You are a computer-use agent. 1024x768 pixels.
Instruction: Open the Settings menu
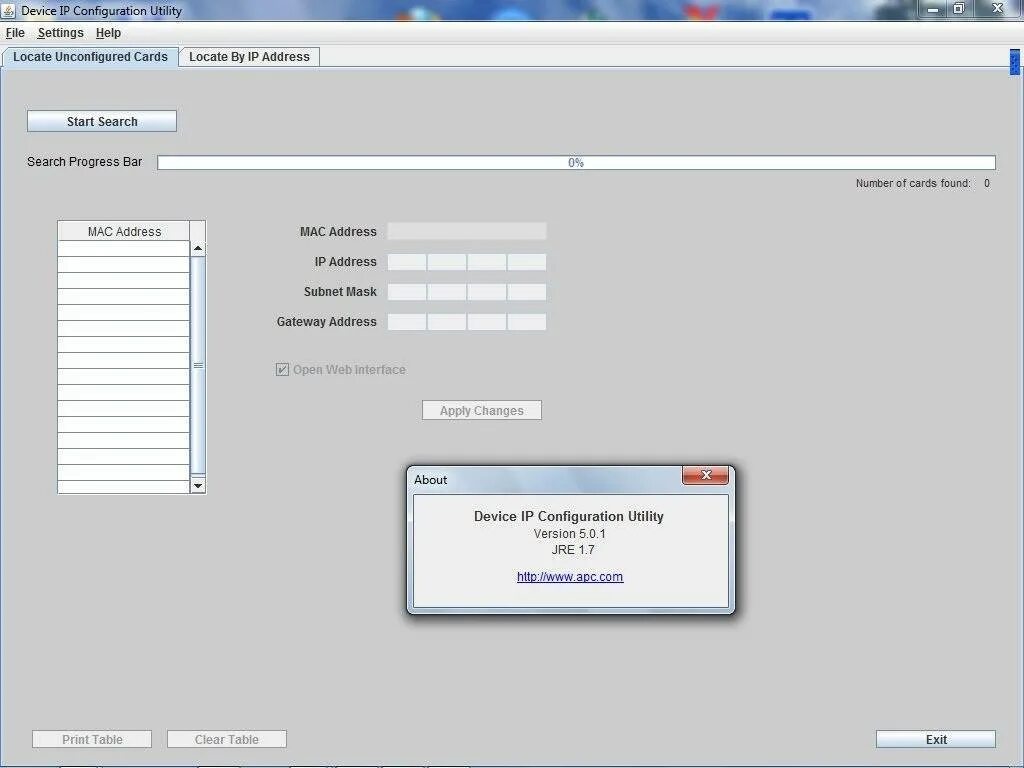click(x=61, y=33)
